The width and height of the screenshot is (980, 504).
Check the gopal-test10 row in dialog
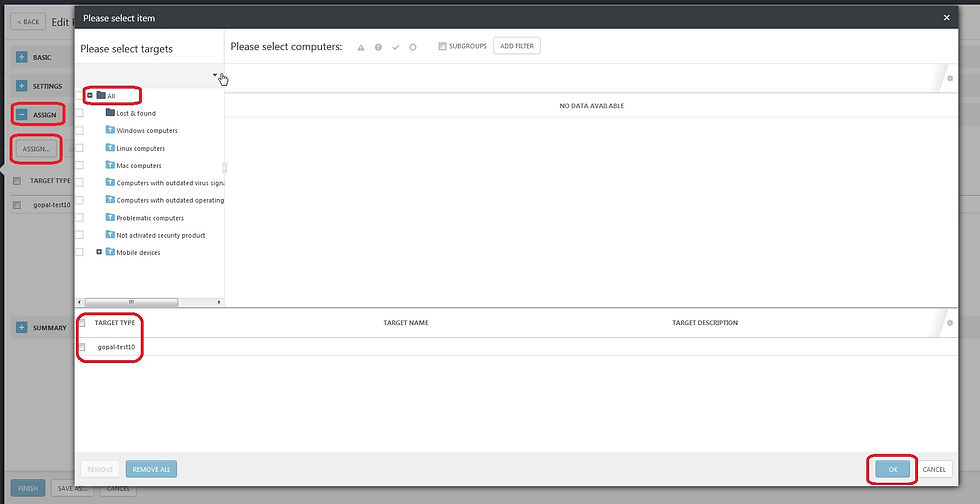click(82, 347)
